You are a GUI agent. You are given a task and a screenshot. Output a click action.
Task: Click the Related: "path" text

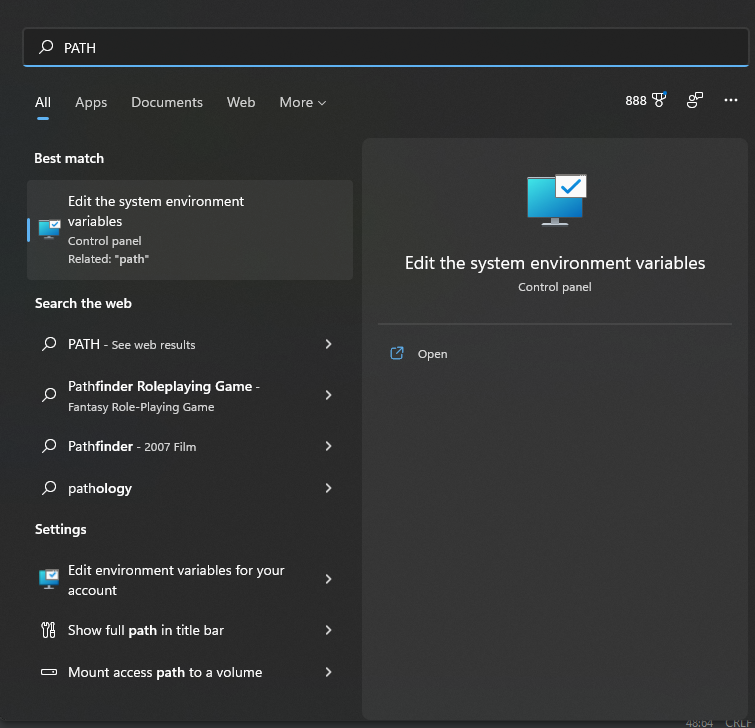pos(108,259)
